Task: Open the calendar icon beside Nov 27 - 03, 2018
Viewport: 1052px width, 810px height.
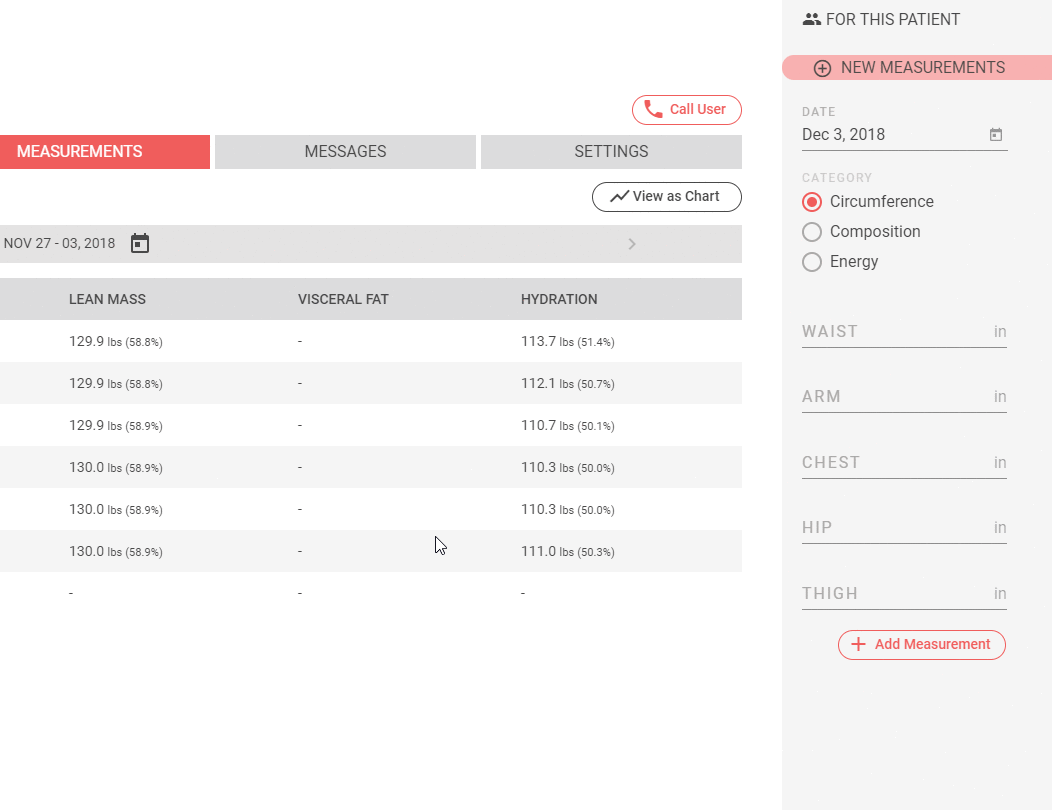Action: point(140,243)
